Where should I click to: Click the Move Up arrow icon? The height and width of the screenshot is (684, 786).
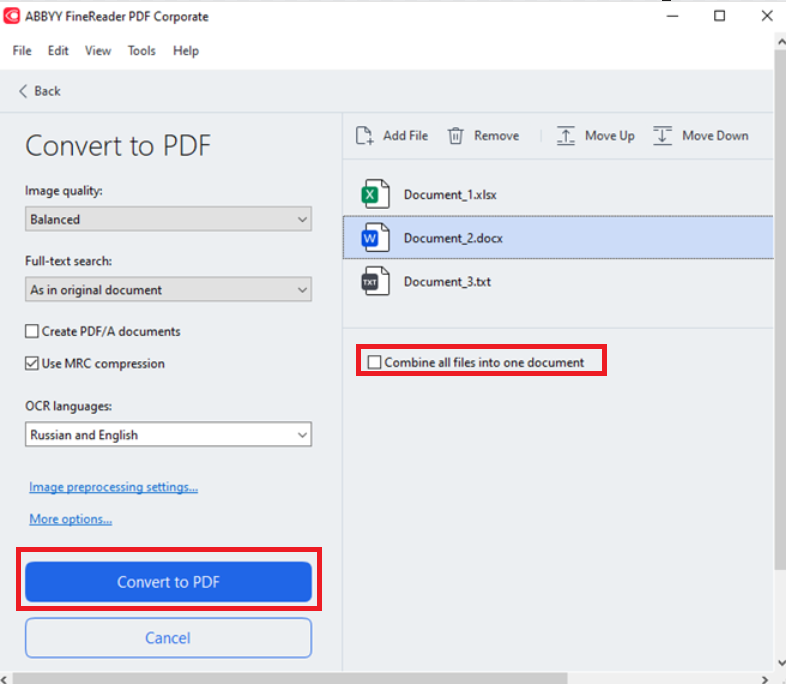[565, 136]
